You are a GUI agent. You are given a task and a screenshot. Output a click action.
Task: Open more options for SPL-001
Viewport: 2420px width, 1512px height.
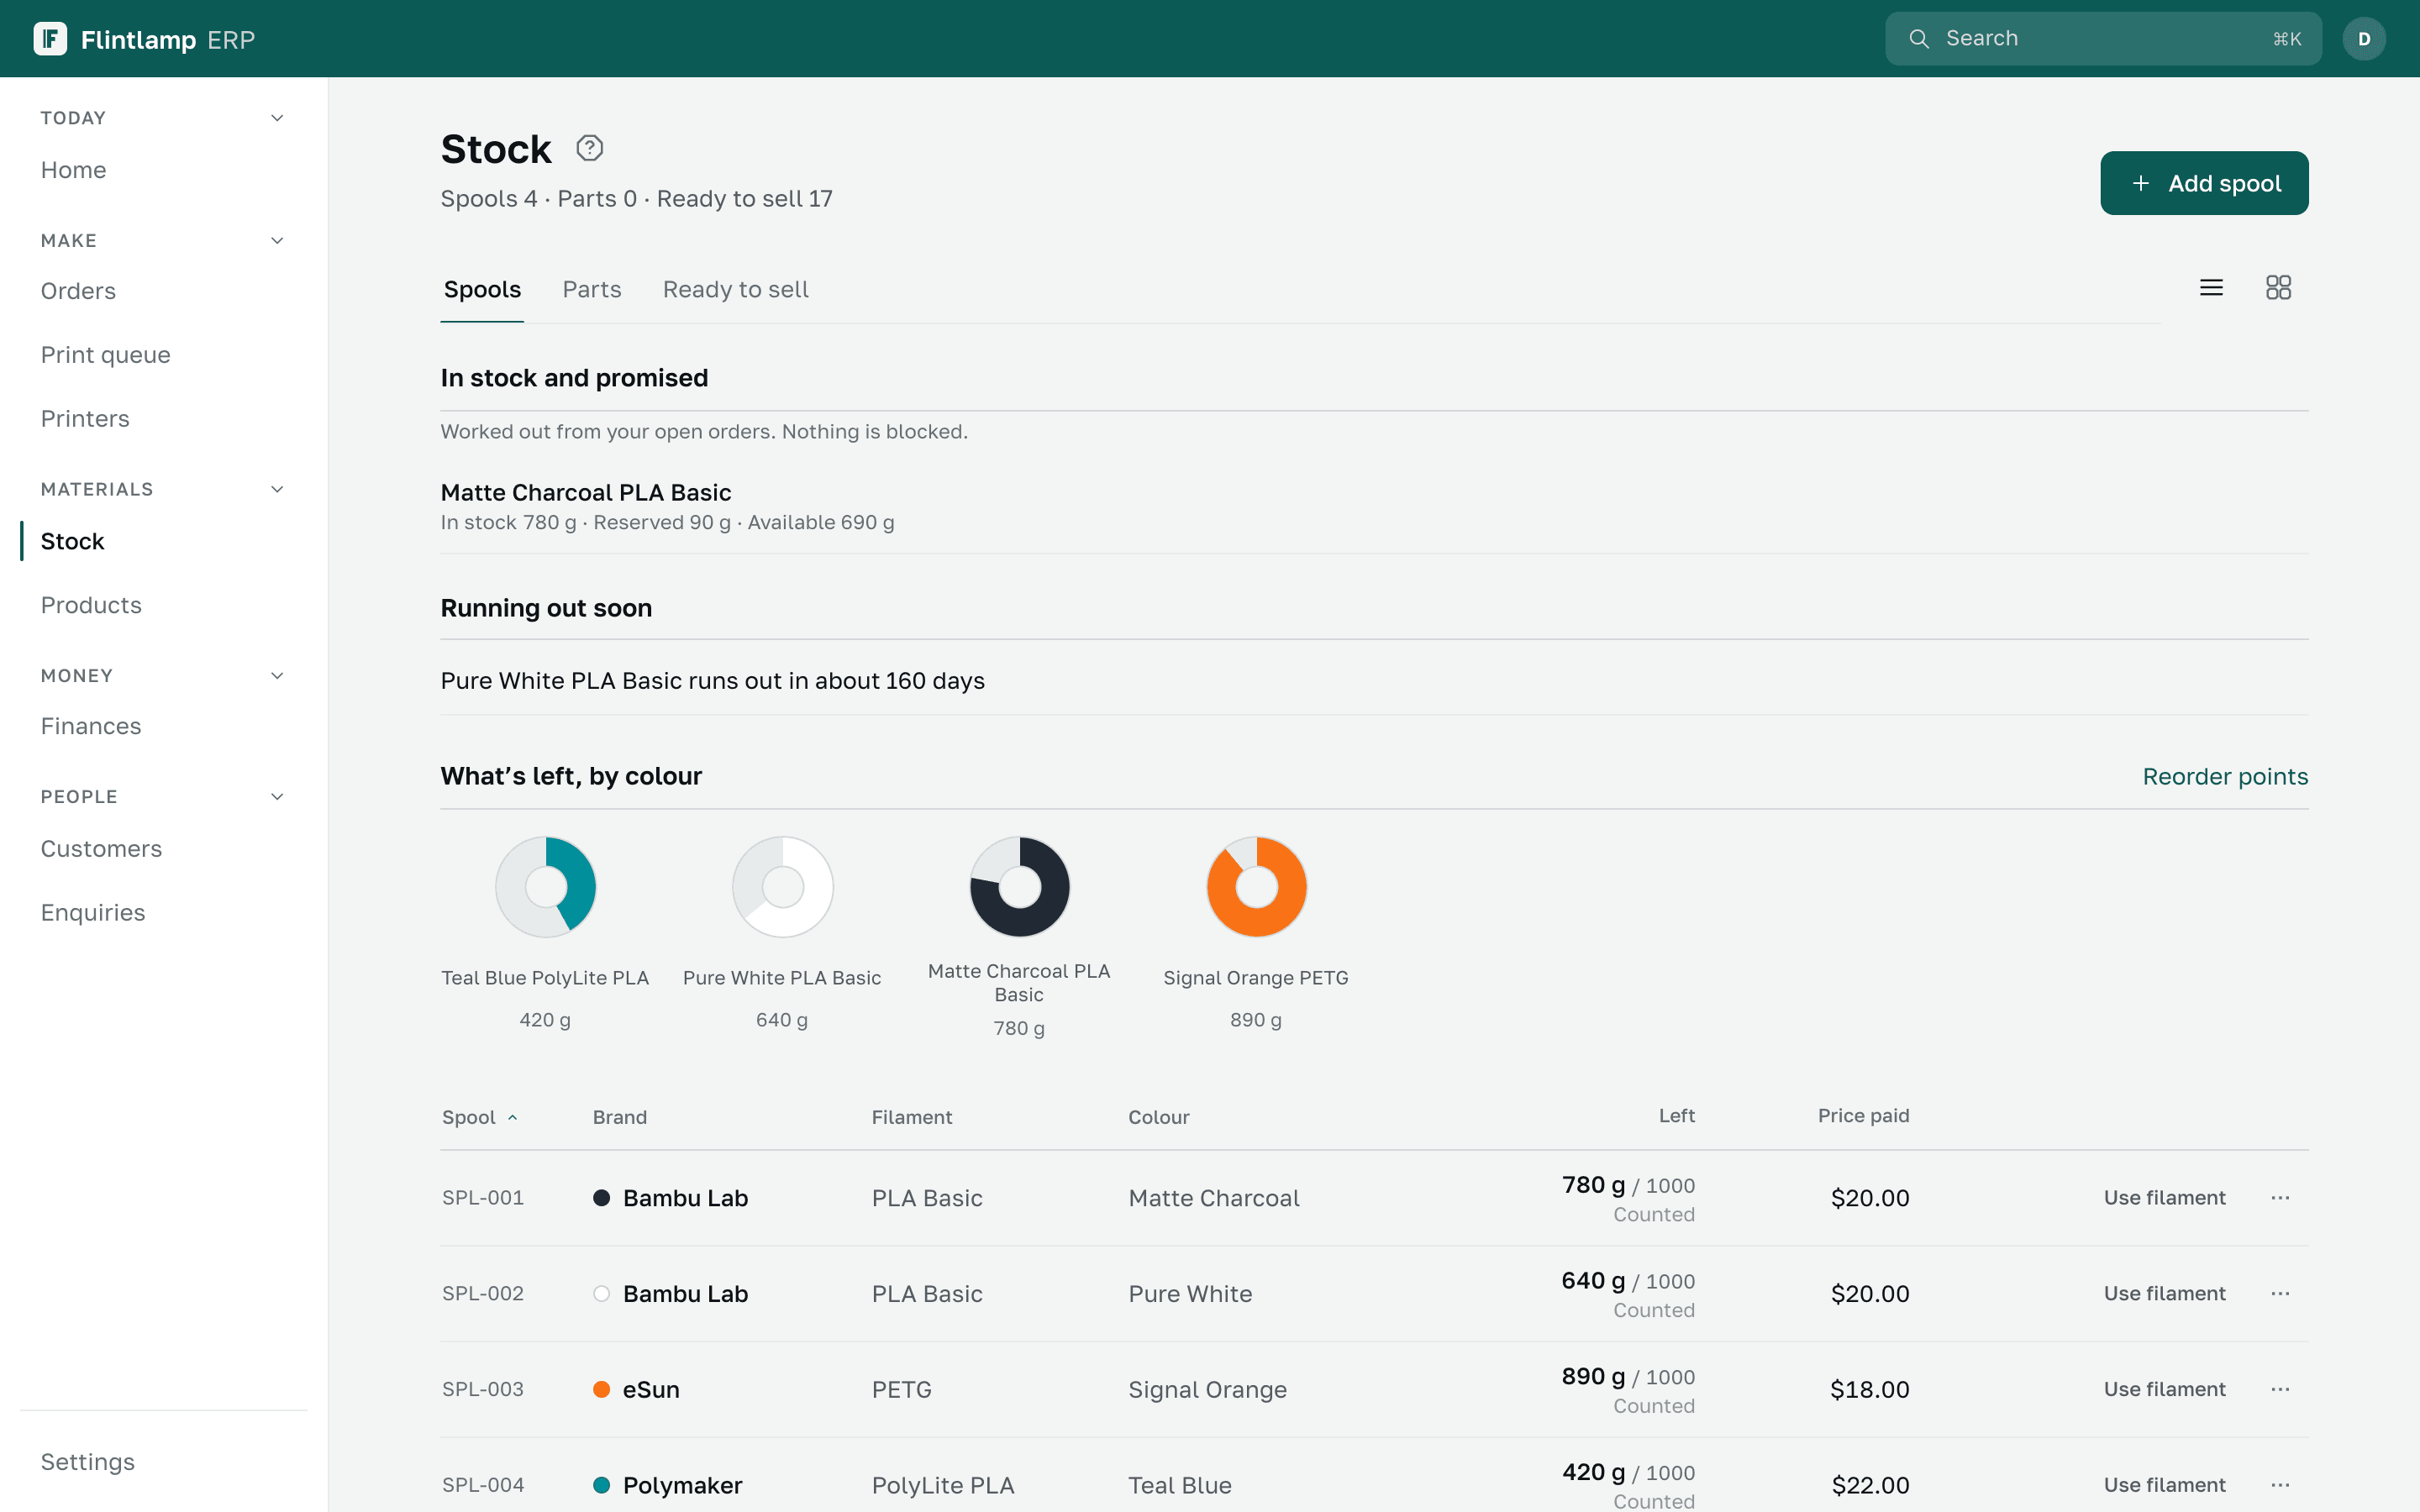click(x=2280, y=1198)
